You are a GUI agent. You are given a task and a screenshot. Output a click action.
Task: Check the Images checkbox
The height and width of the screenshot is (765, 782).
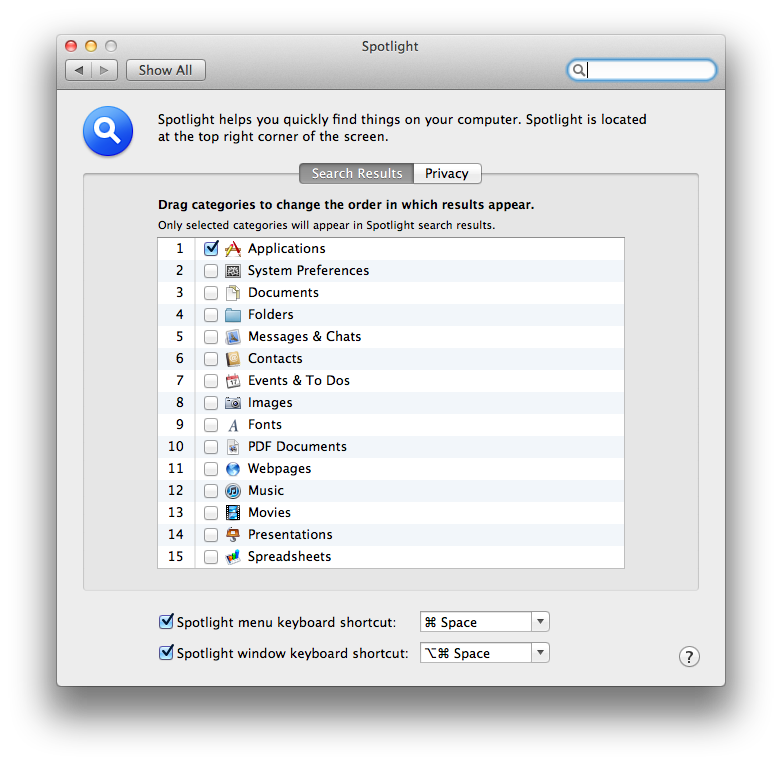211,403
